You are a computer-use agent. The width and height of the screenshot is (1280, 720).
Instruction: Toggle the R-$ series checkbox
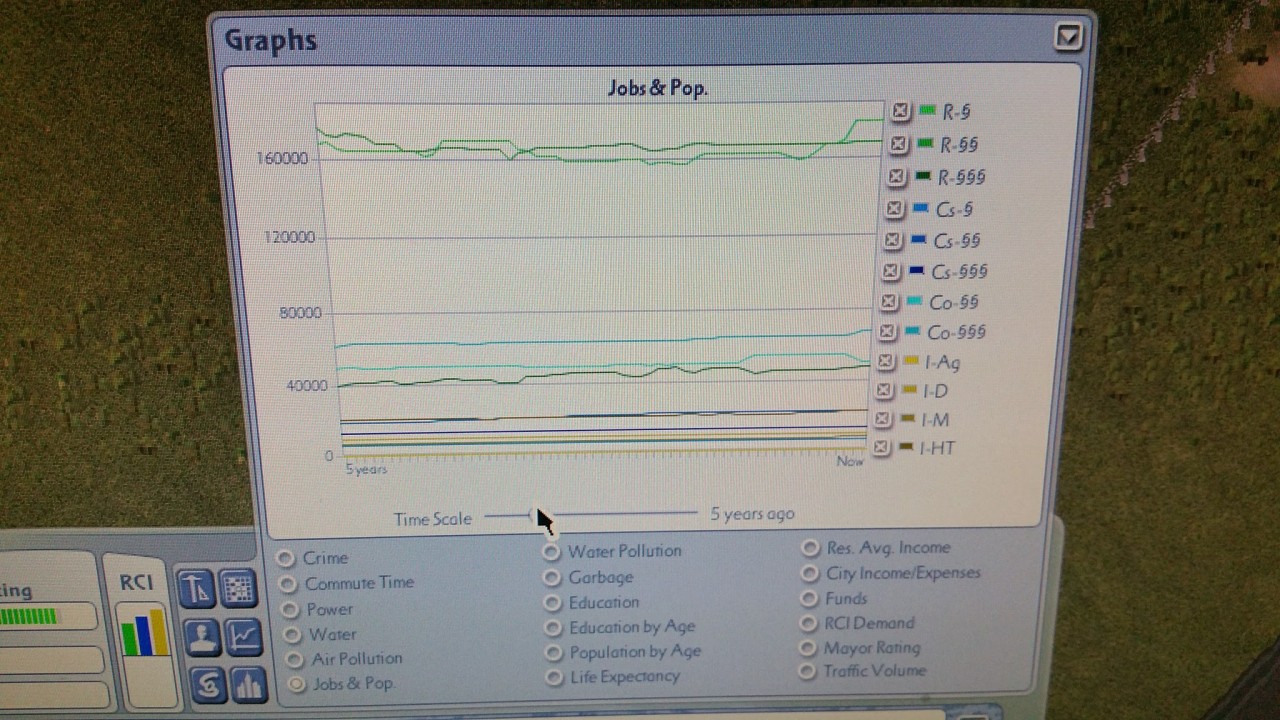click(x=900, y=111)
